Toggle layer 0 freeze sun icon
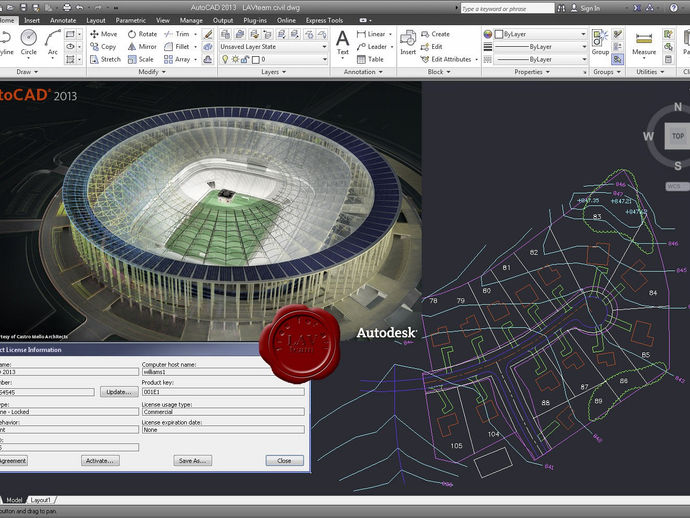Screen dimensions: 690x518 coord(235,59)
